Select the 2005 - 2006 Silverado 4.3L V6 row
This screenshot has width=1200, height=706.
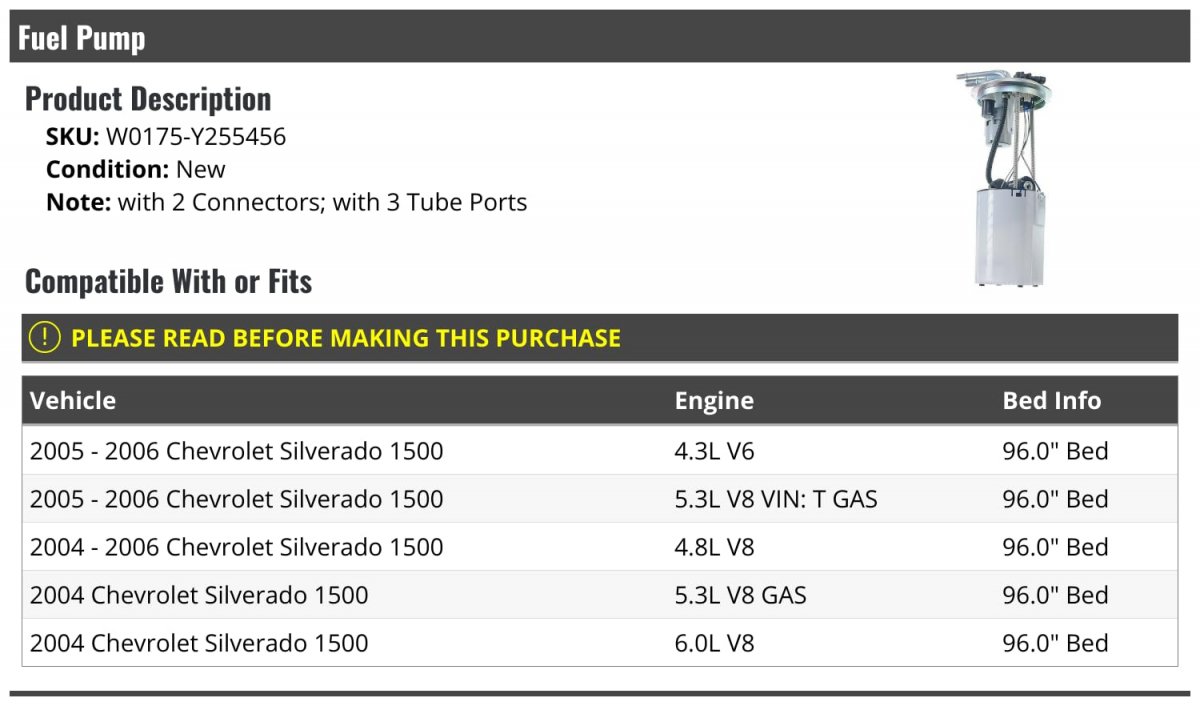pos(600,451)
